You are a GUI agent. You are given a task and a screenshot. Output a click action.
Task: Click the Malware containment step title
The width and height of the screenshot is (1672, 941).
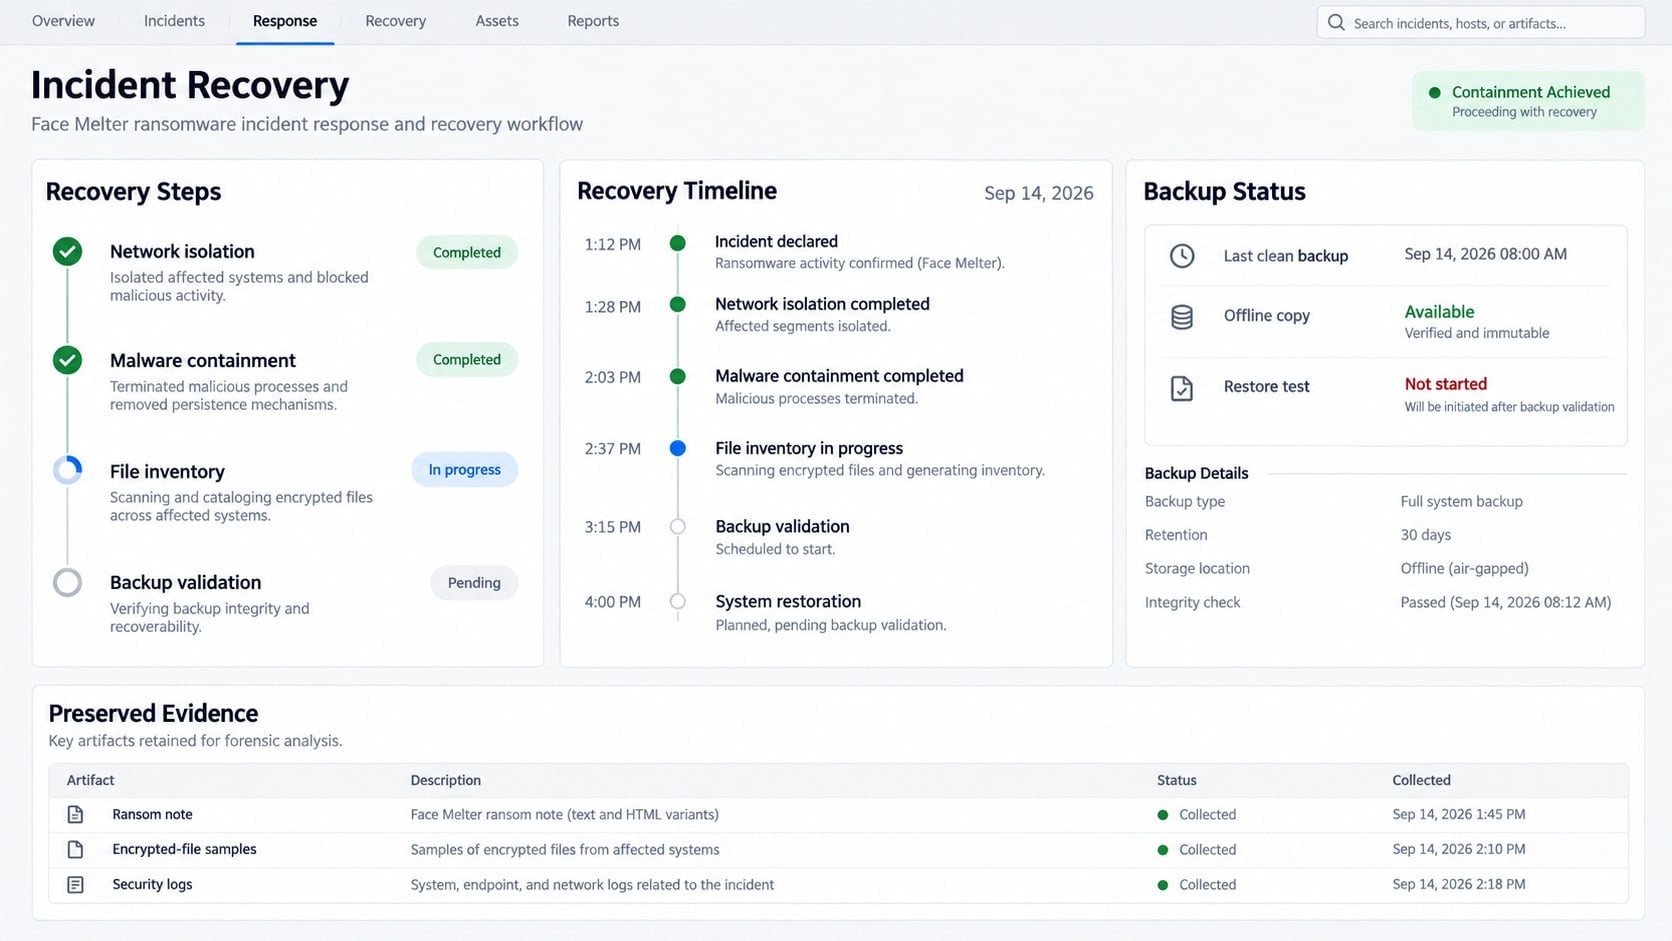coord(203,360)
